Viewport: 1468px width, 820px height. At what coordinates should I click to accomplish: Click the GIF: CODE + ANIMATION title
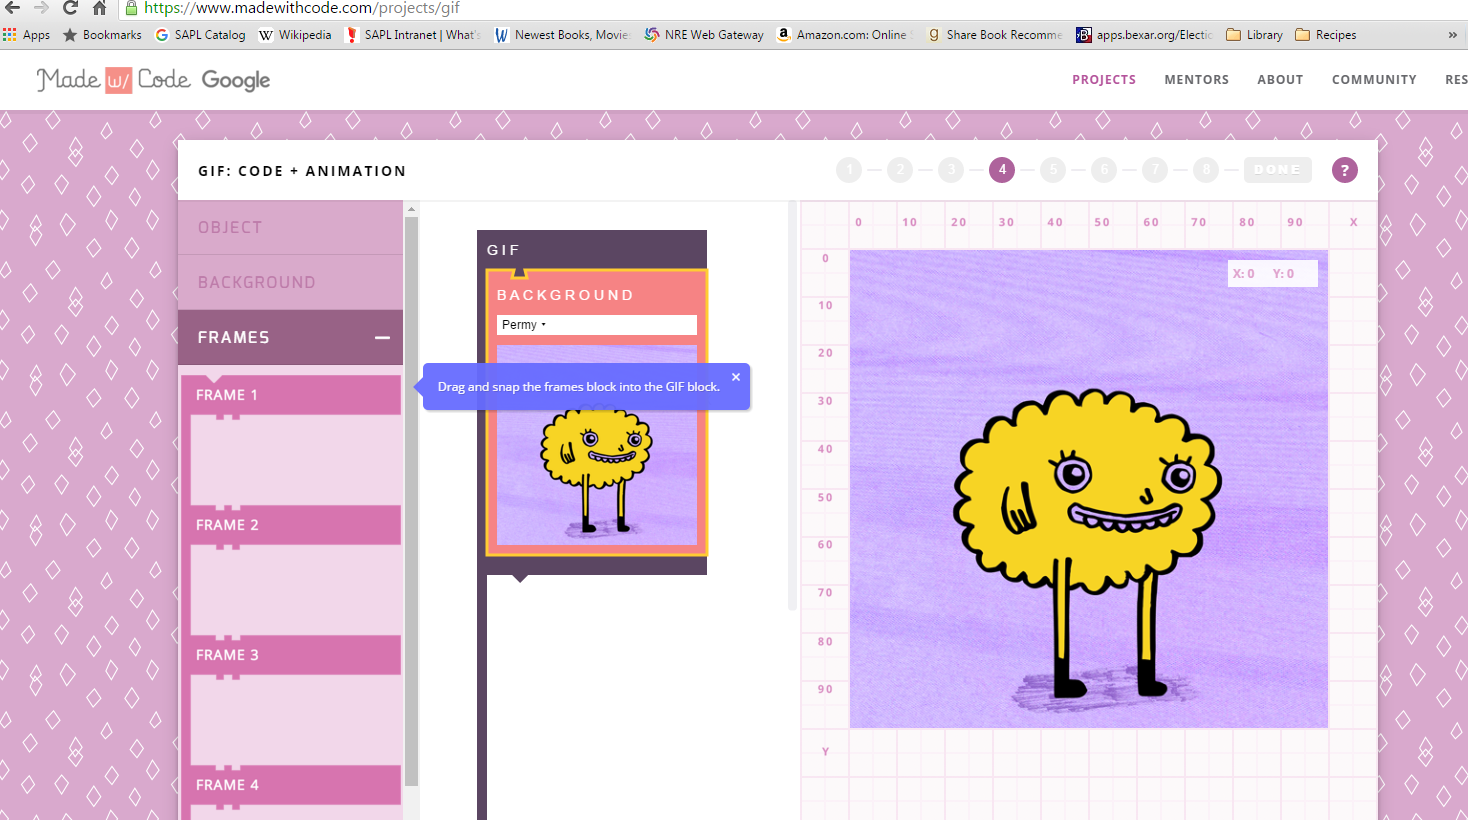[302, 171]
